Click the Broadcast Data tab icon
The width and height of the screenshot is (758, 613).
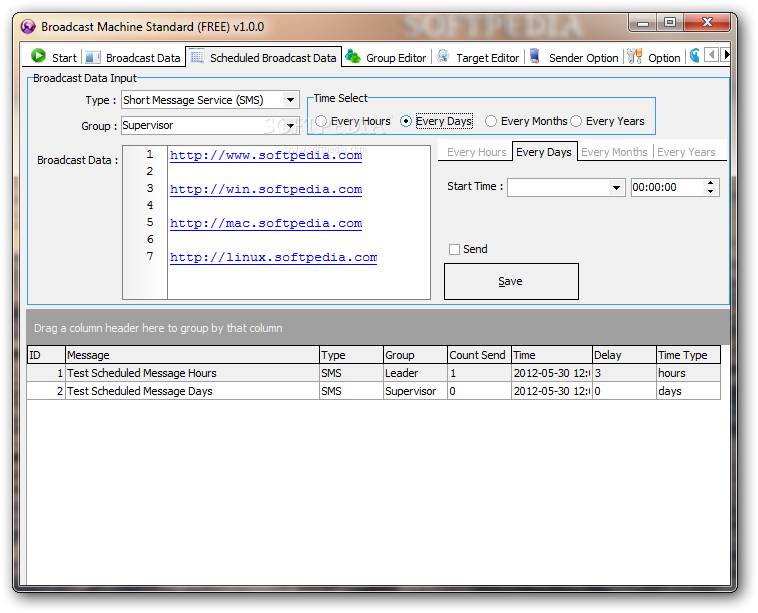click(93, 58)
